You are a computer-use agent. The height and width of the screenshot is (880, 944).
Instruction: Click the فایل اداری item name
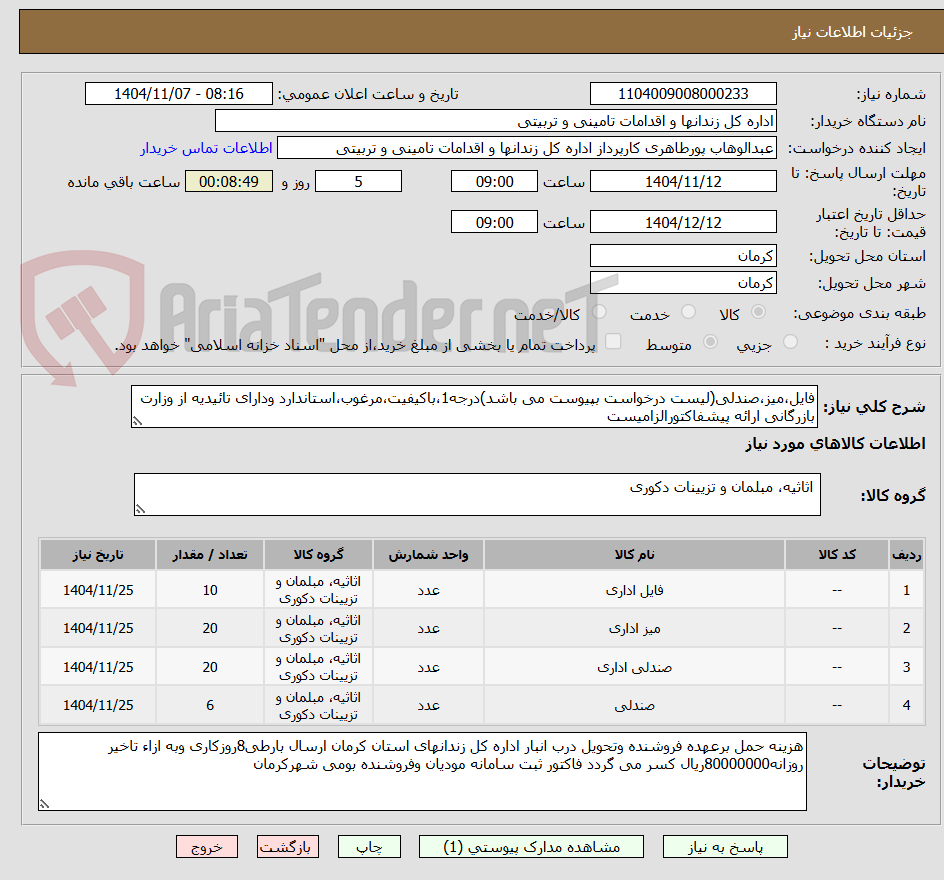634,590
